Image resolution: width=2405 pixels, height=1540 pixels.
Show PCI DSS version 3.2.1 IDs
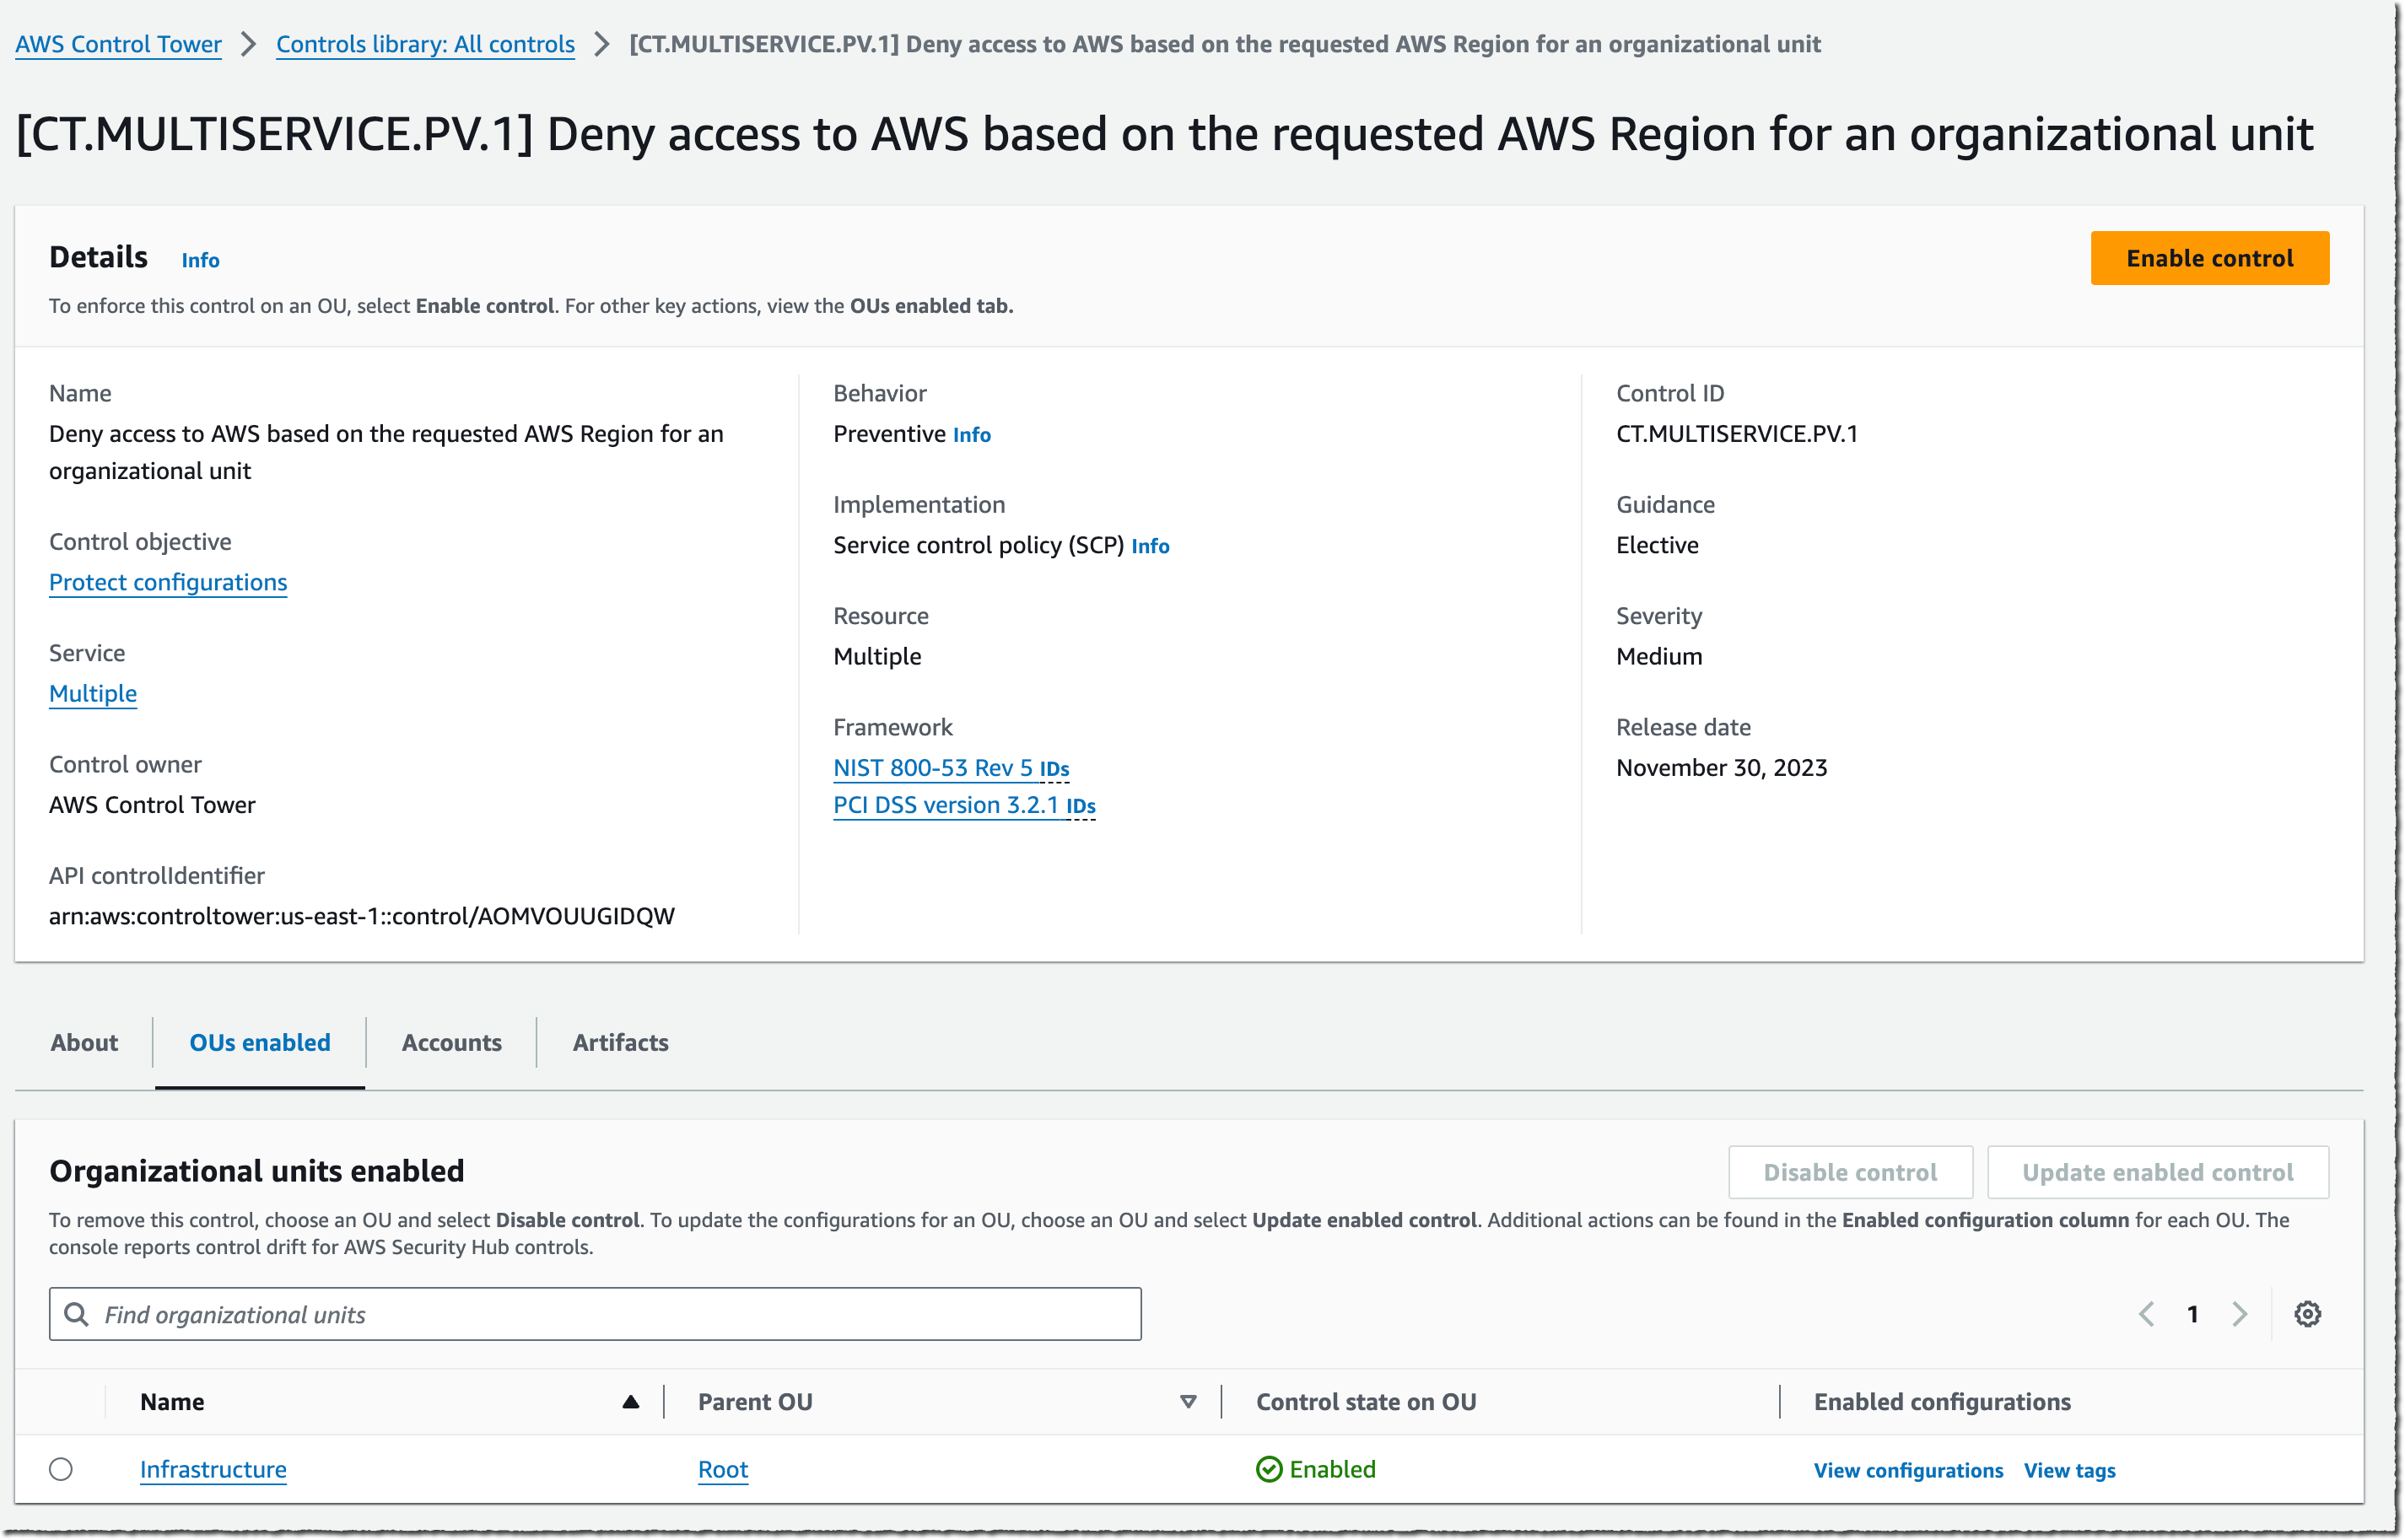[x=1080, y=806]
